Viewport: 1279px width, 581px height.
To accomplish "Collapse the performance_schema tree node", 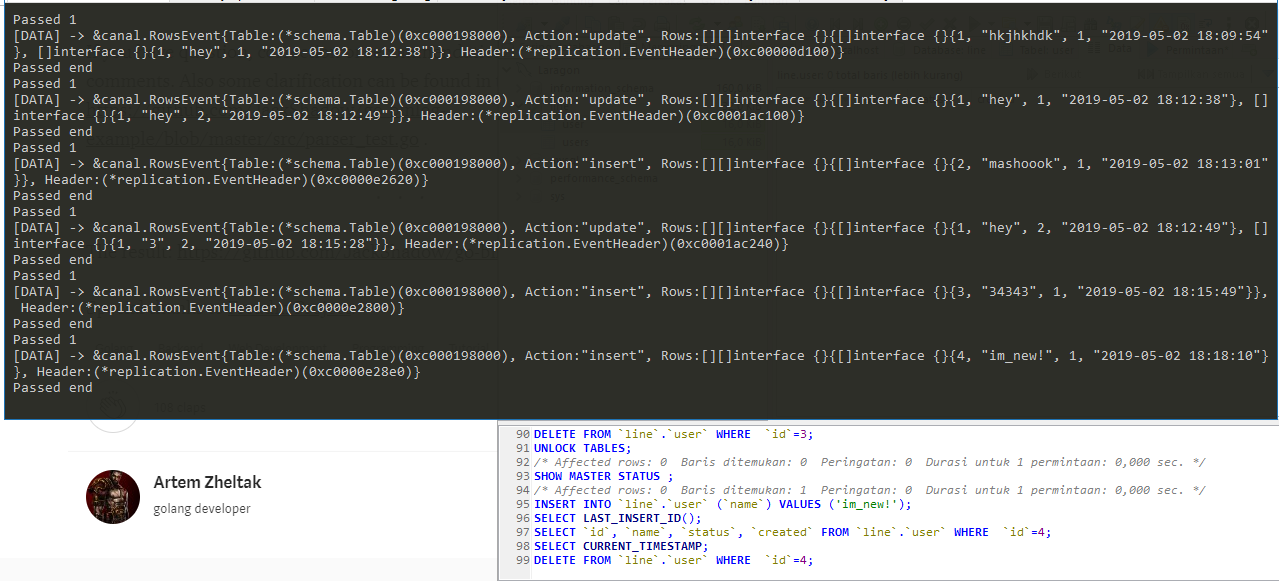I will click(x=517, y=177).
